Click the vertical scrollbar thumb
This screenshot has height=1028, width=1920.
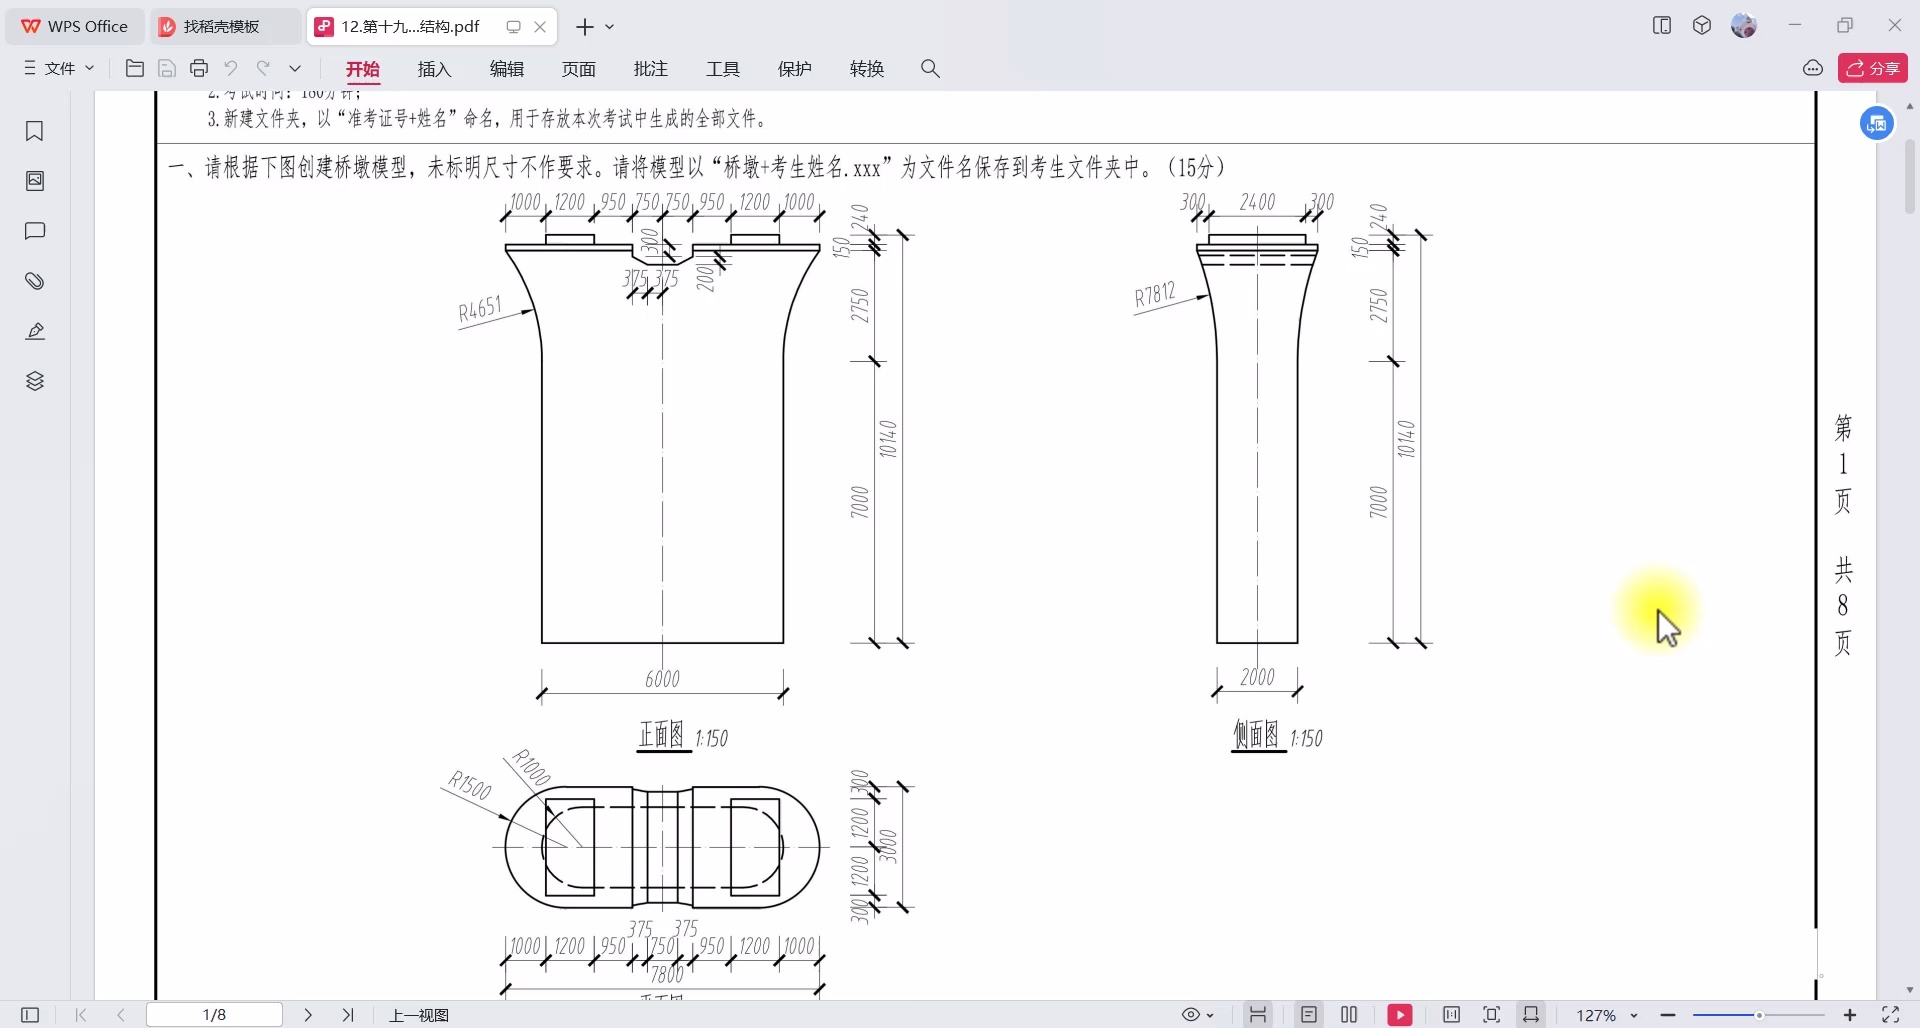click(1909, 177)
